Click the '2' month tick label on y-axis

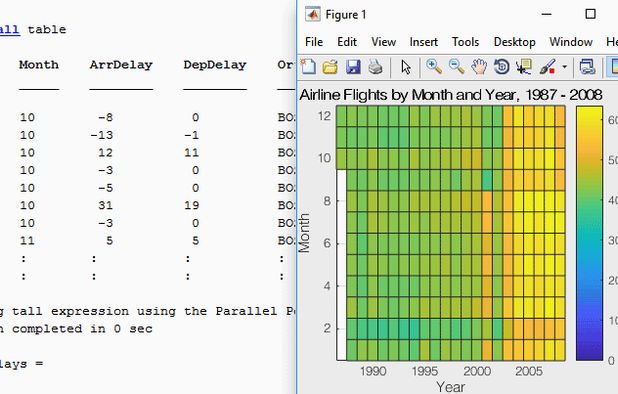pyautogui.click(x=327, y=328)
